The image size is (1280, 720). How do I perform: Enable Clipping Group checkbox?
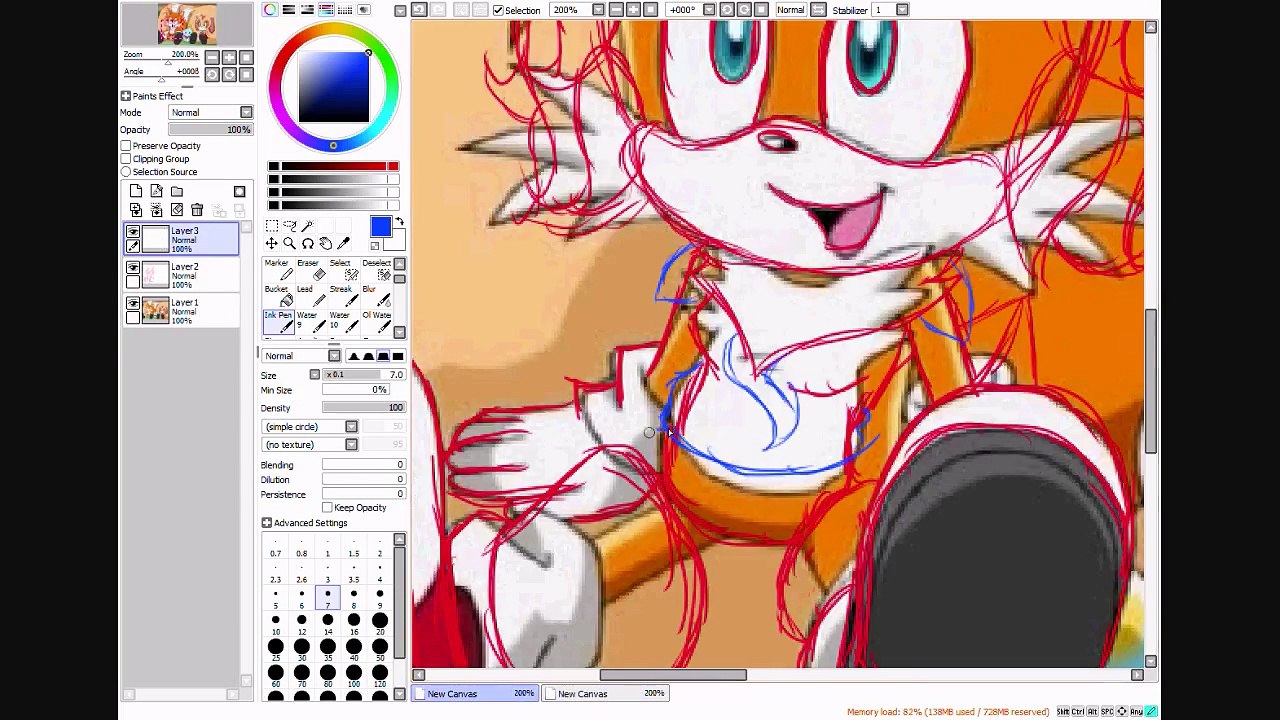point(126,159)
